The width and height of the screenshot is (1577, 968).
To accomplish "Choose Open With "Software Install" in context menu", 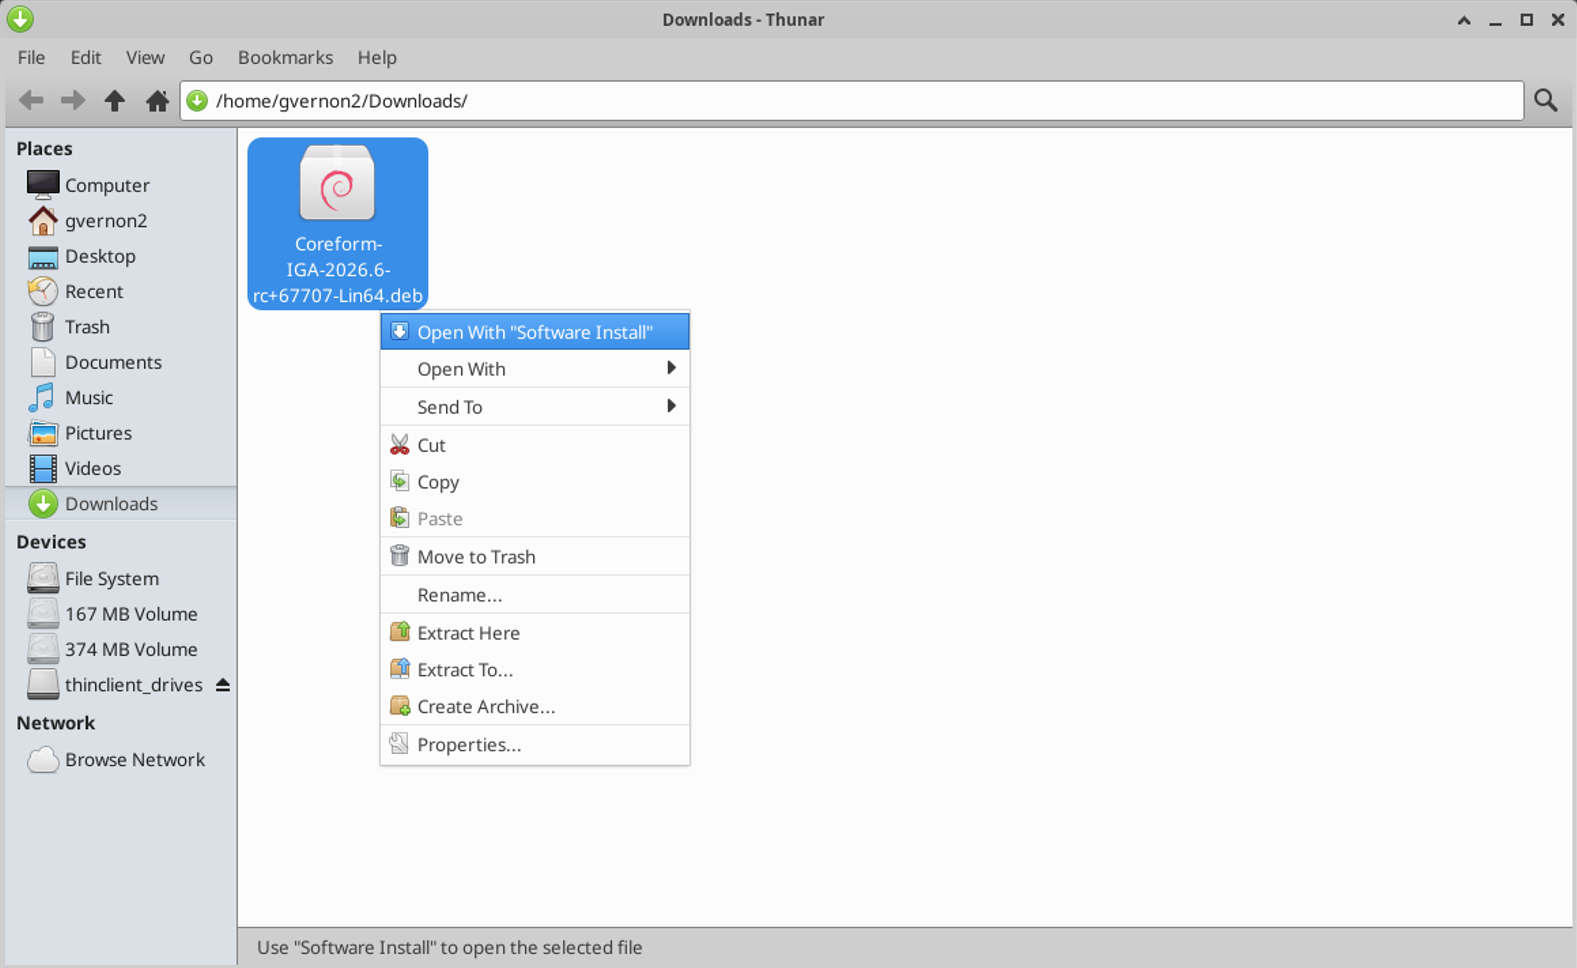I will (x=535, y=332).
